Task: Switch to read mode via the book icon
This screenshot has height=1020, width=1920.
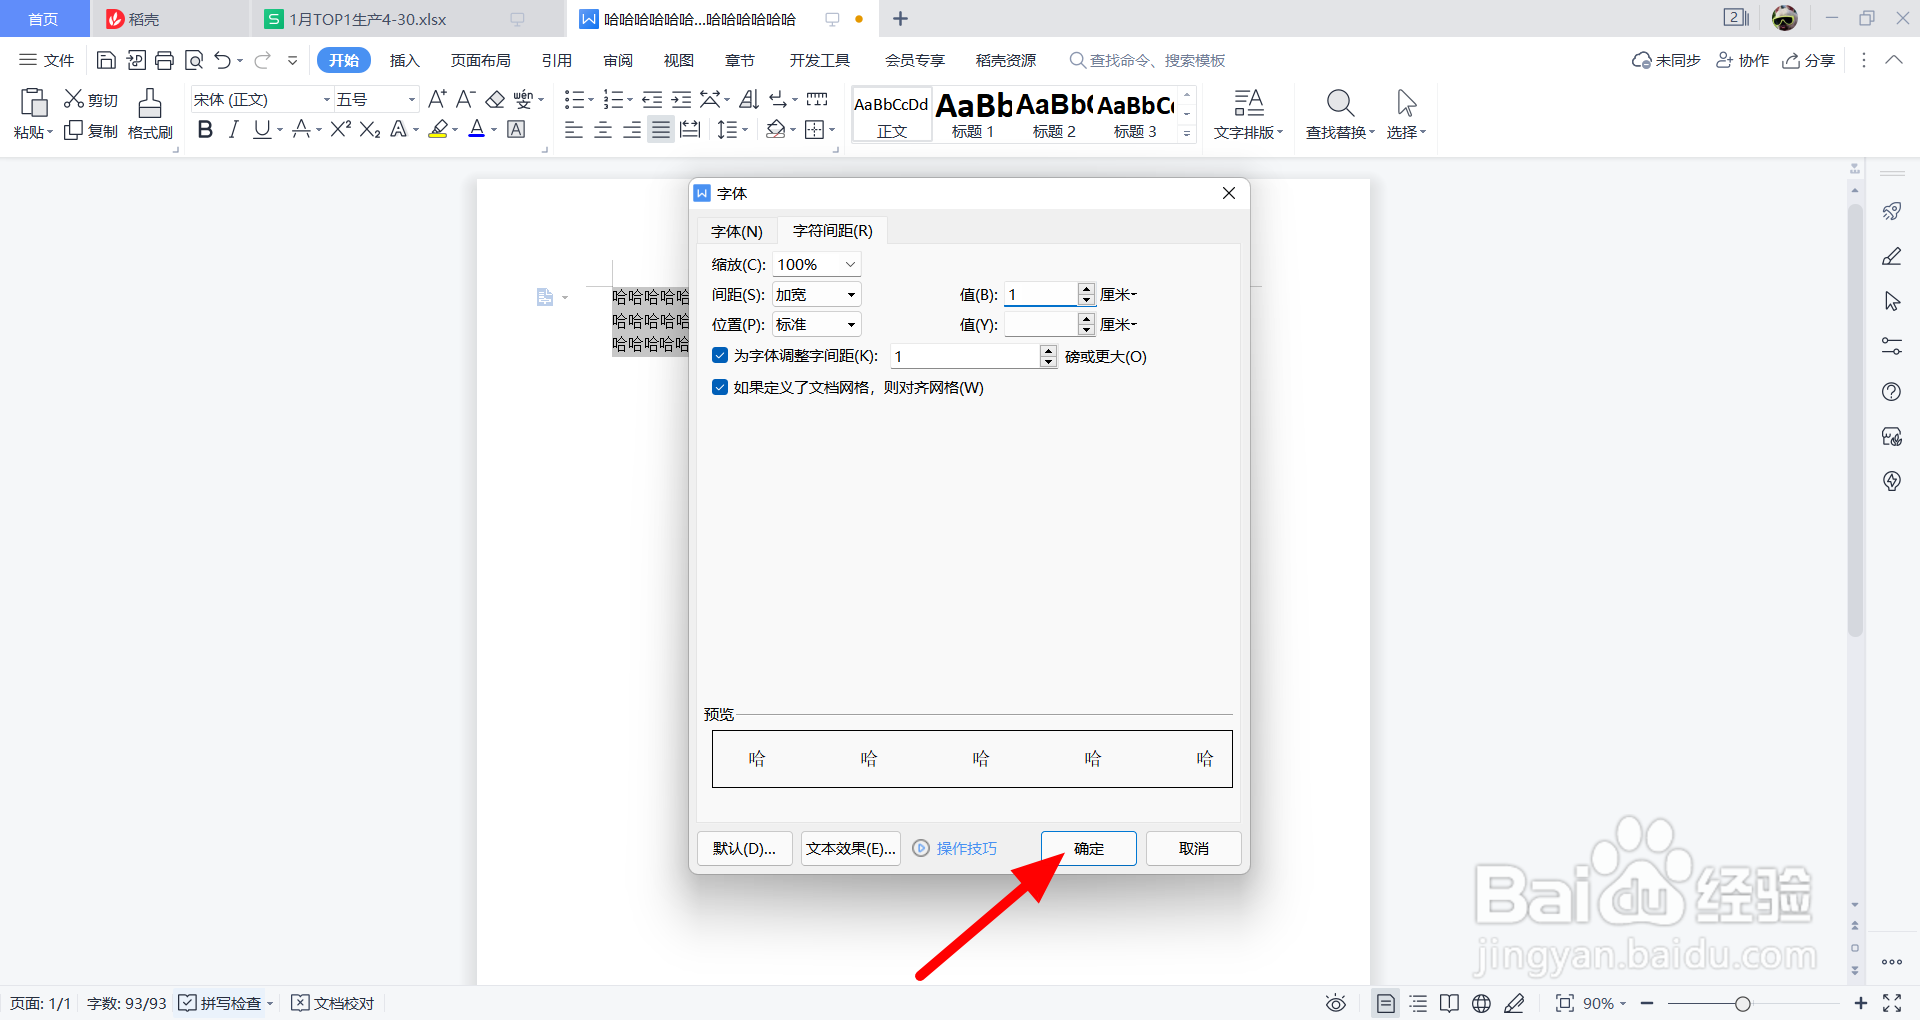Action: 1449,1003
